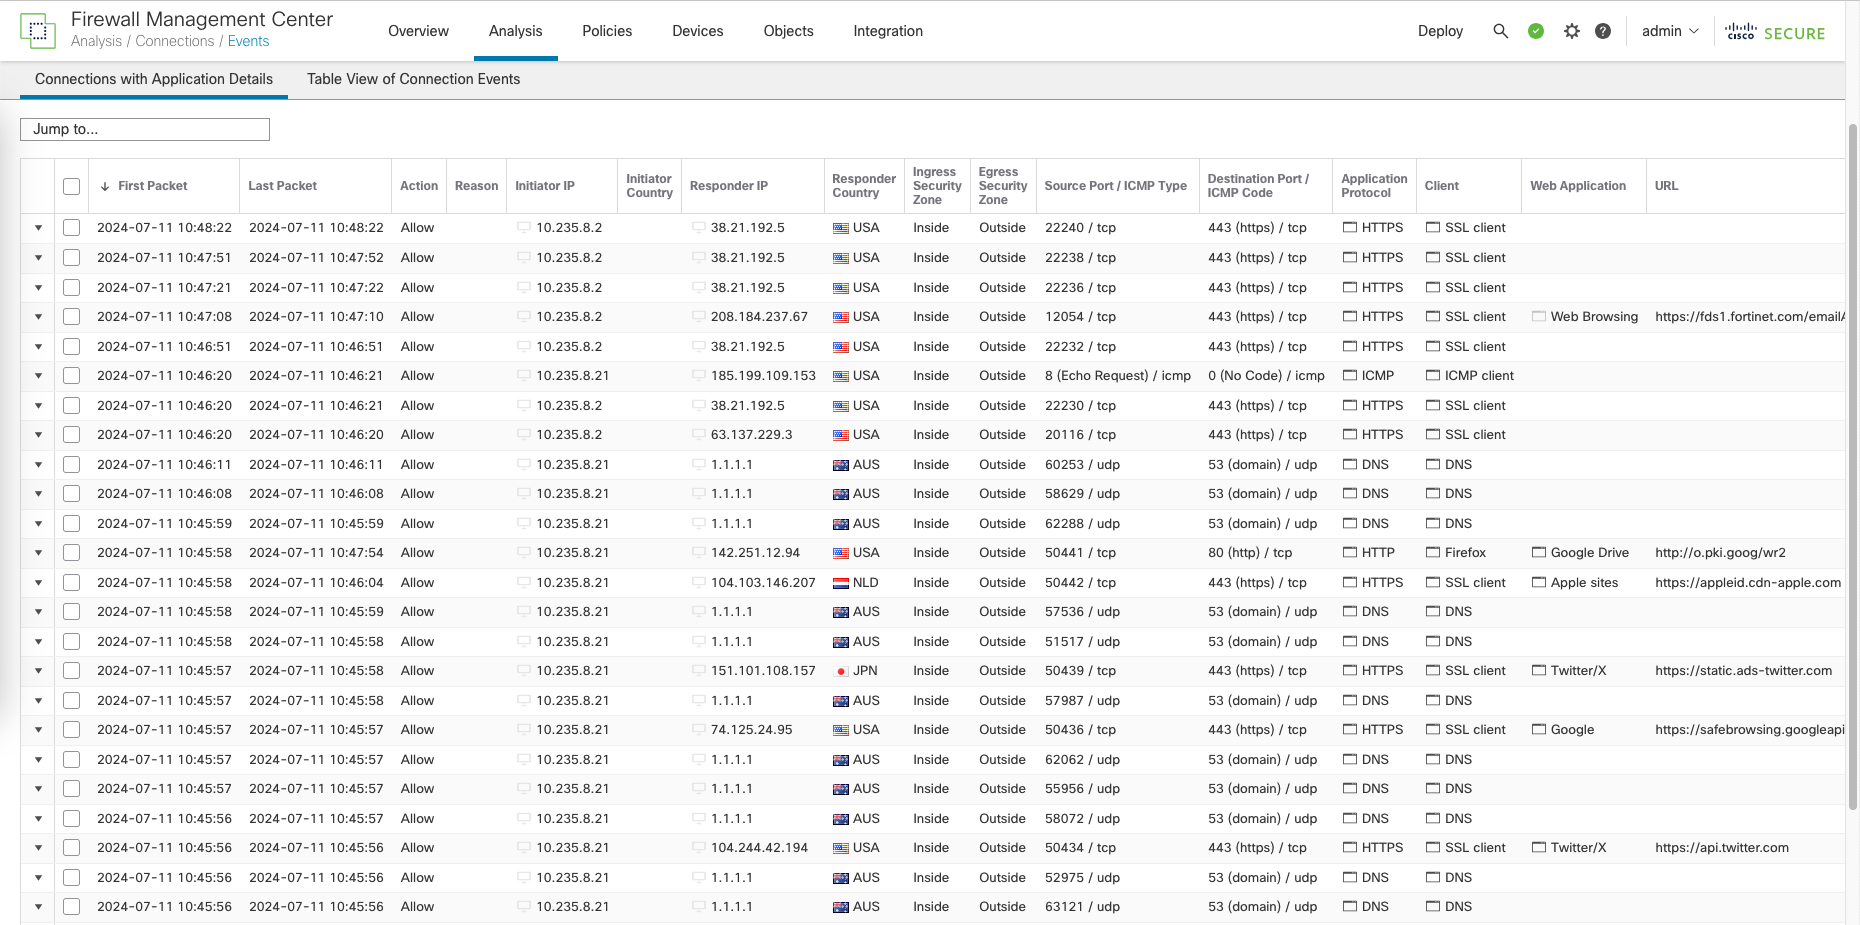Screen dimensions: 1860x925
Task: Open the help question mark icon
Action: click(x=1603, y=31)
